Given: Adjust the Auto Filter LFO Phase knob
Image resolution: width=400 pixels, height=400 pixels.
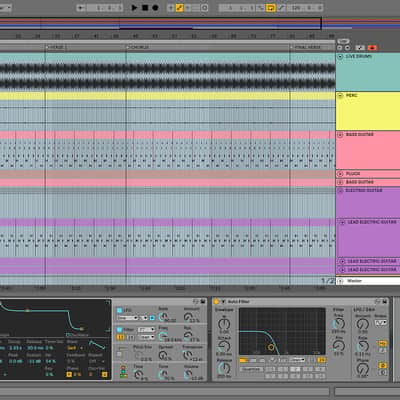Looking at the screenshot, I should tap(363, 369).
